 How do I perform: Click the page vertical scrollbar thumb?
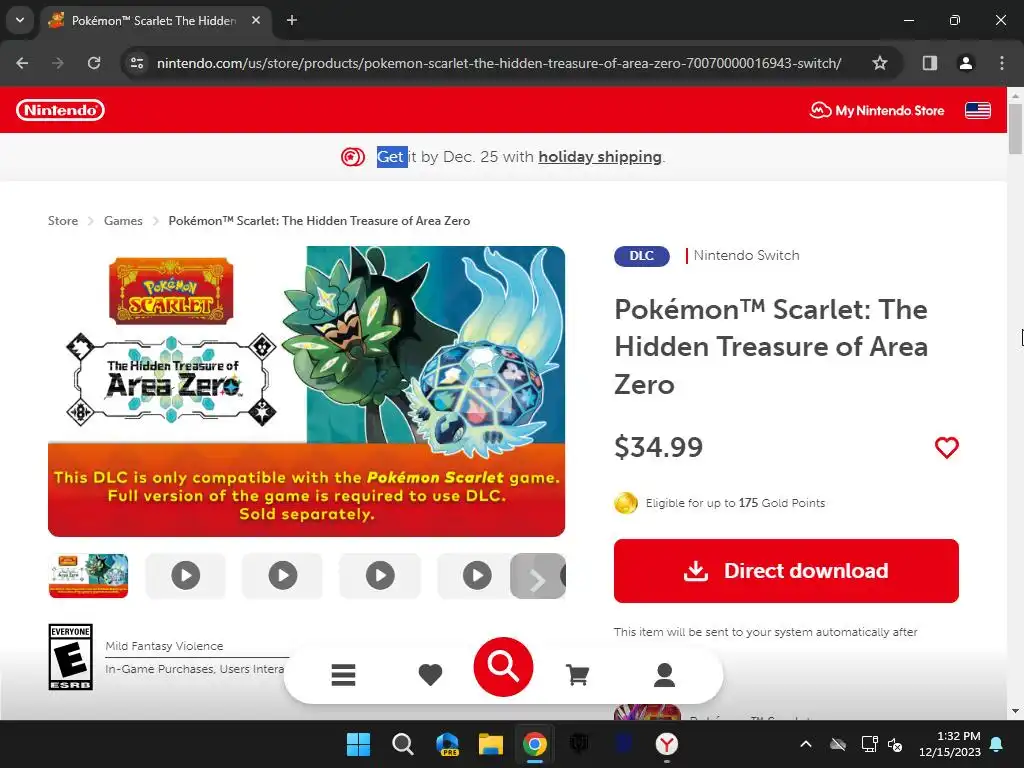[1015, 129]
